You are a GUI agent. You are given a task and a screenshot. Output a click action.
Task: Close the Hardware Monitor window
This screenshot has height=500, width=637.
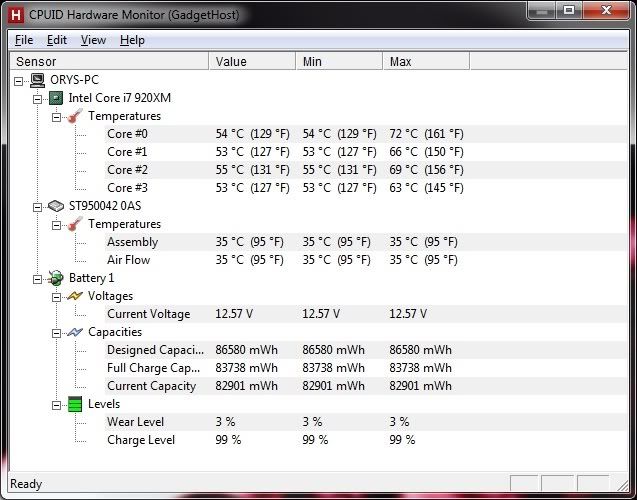(x=606, y=11)
